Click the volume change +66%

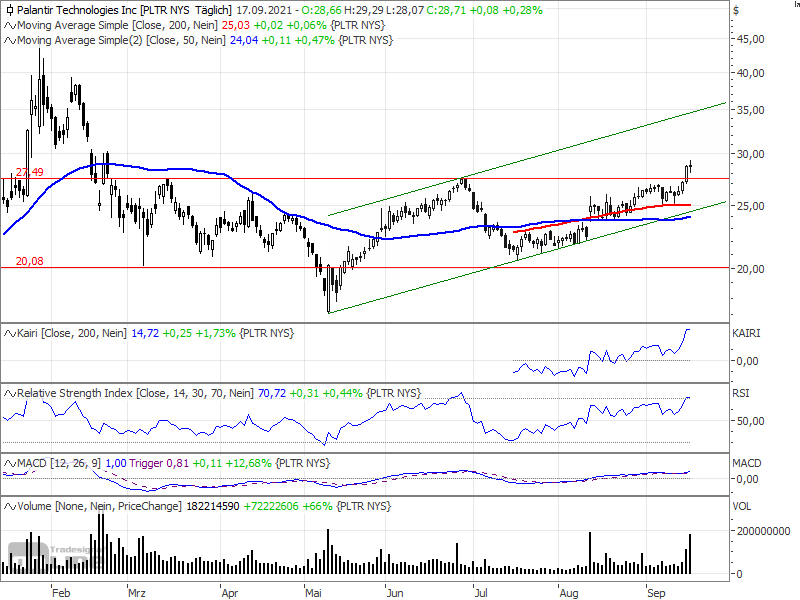(x=317, y=506)
